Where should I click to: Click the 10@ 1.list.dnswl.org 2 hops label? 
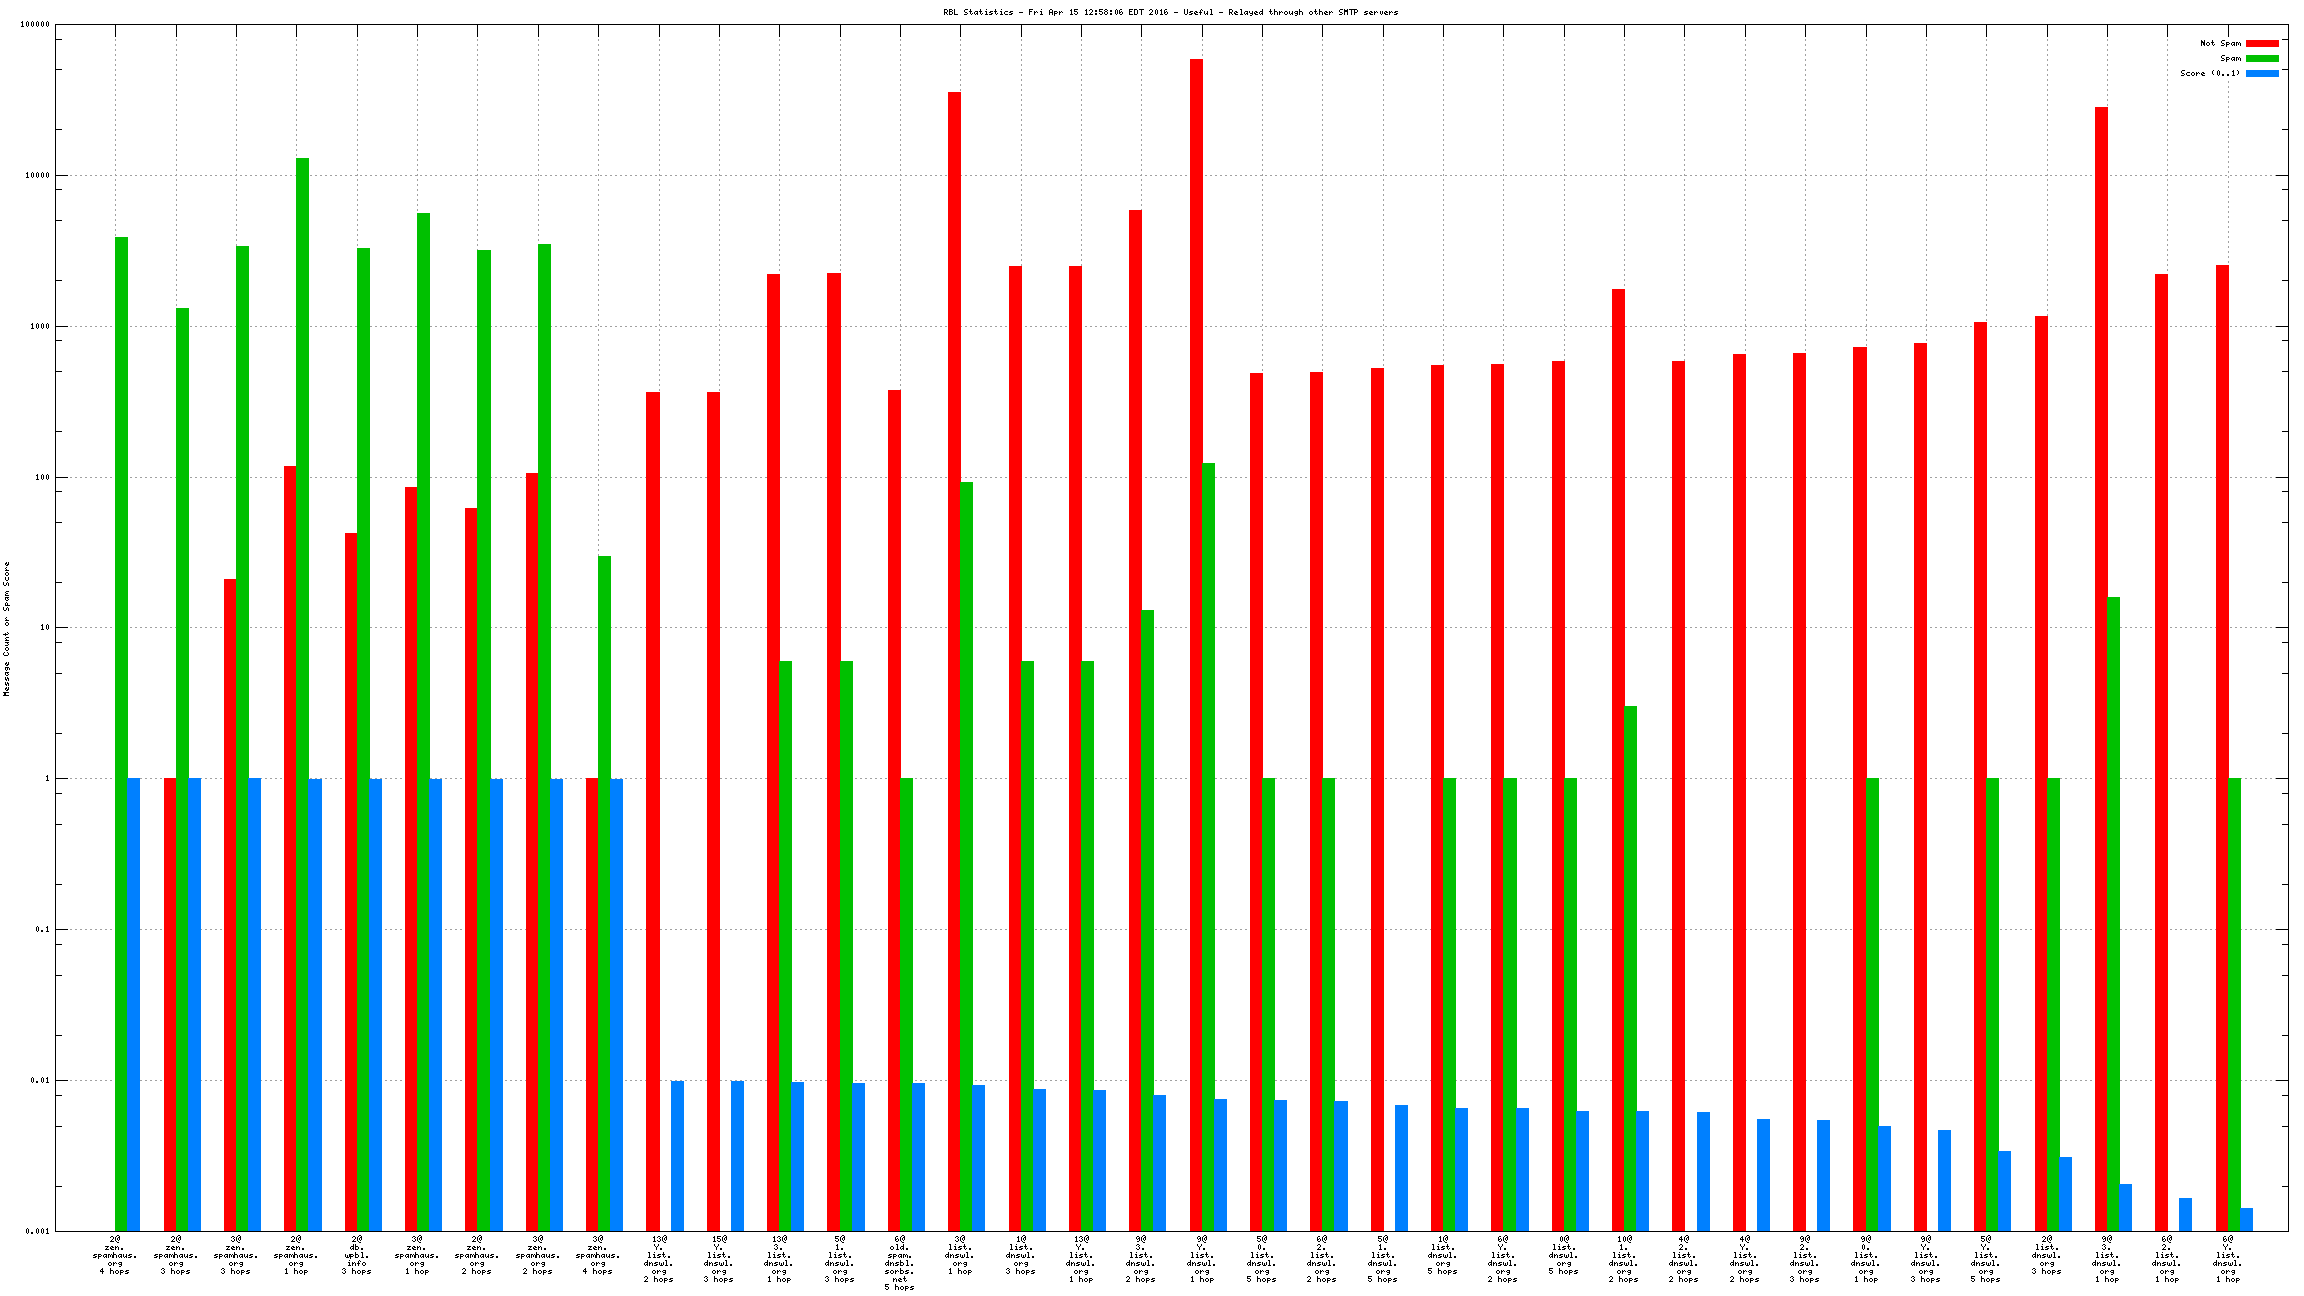(x=1624, y=1259)
